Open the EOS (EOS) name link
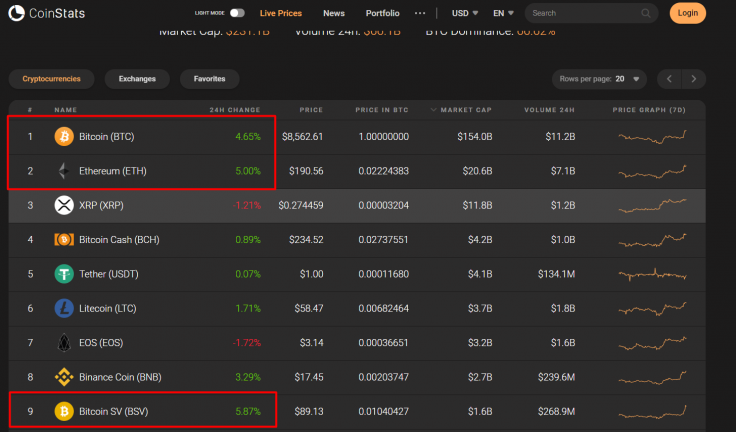 (101, 343)
